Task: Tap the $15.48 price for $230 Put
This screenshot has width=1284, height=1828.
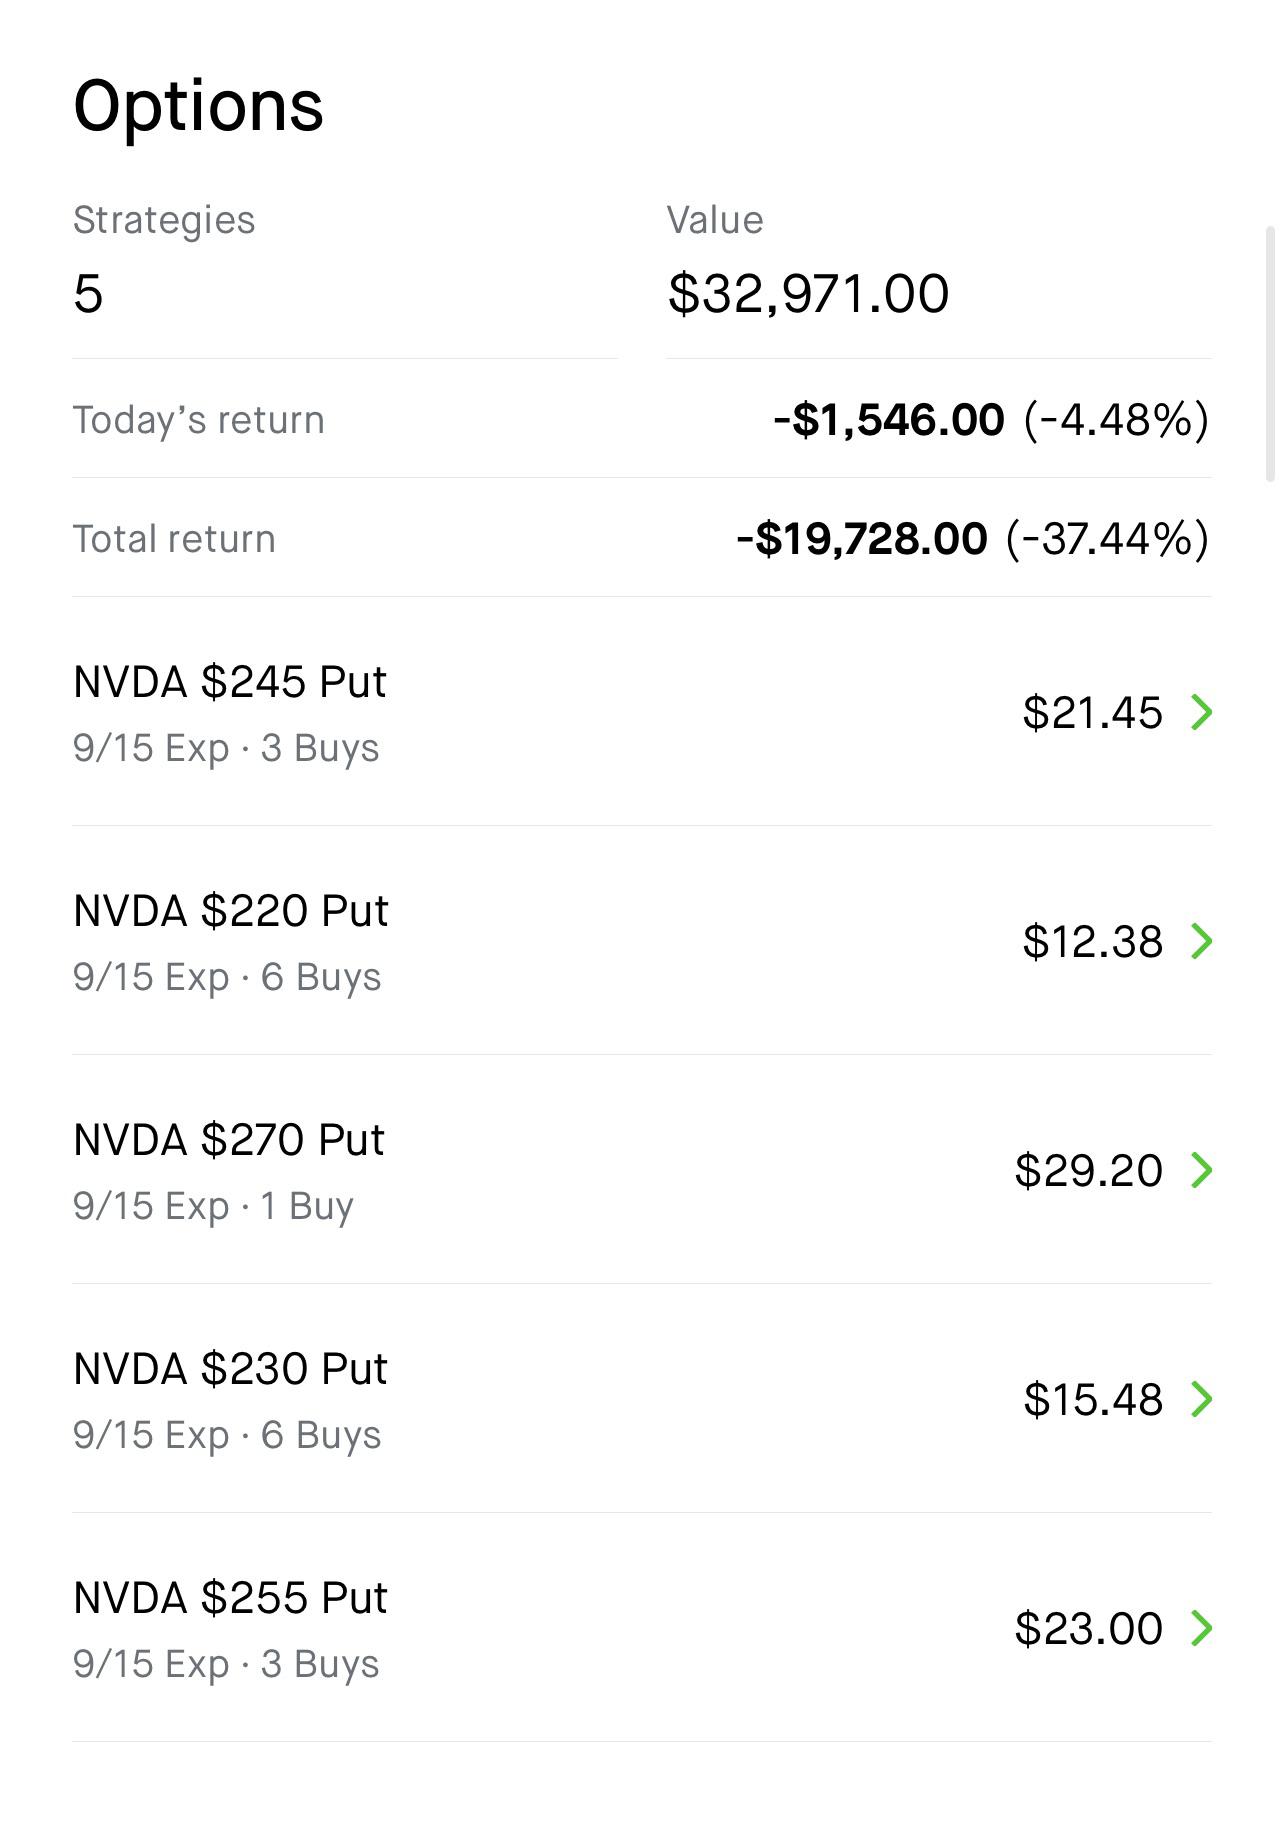Action: point(1092,1400)
